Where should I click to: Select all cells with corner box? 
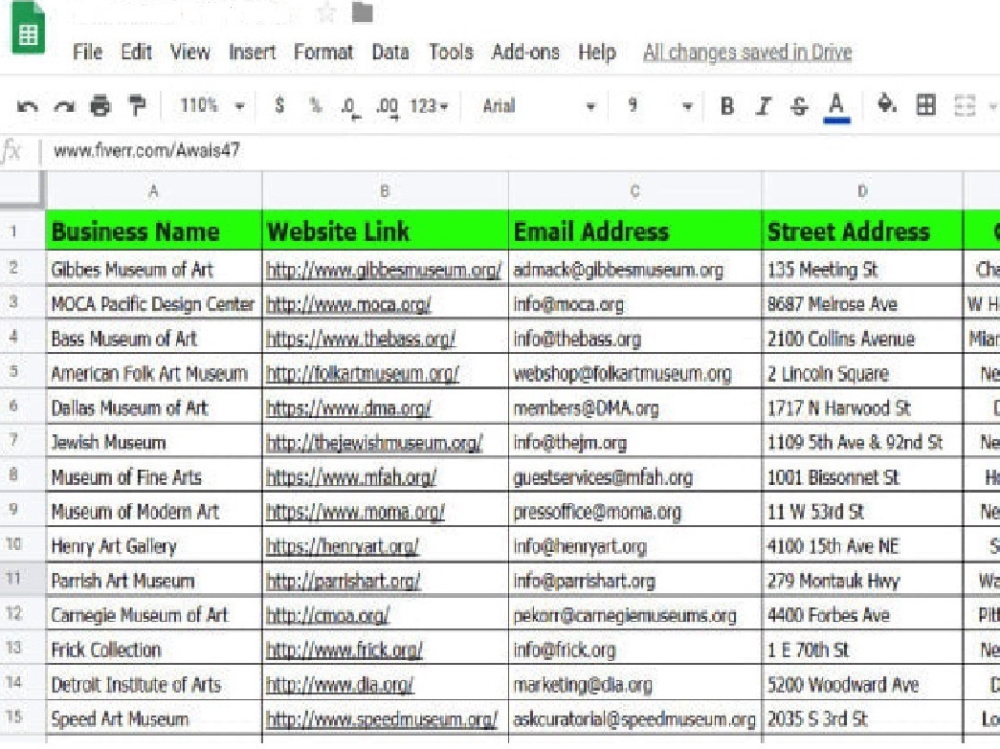(22, 189)
